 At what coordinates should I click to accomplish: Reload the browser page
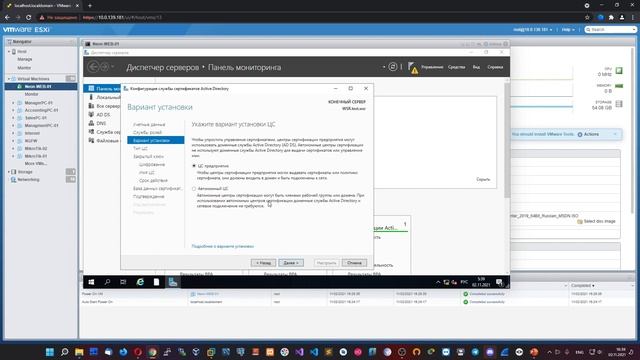[28, 18]
